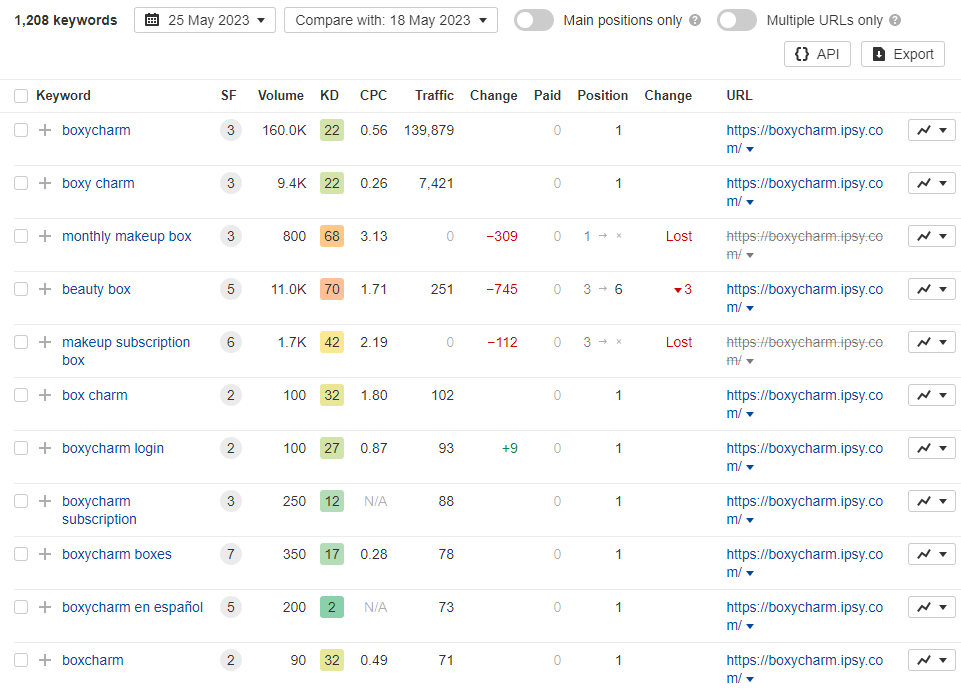961x691 pixels.
Task: Open trend chart button for boxycharm boxes row
Action: tap(932, 554)
